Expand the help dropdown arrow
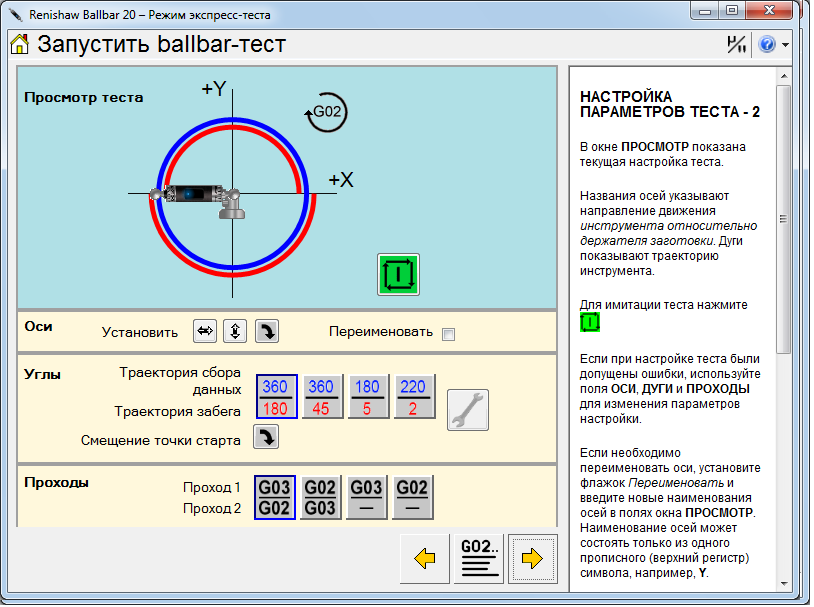Image resolution: width=814 pixels, height=607 pixels. [x=785, y=45]
